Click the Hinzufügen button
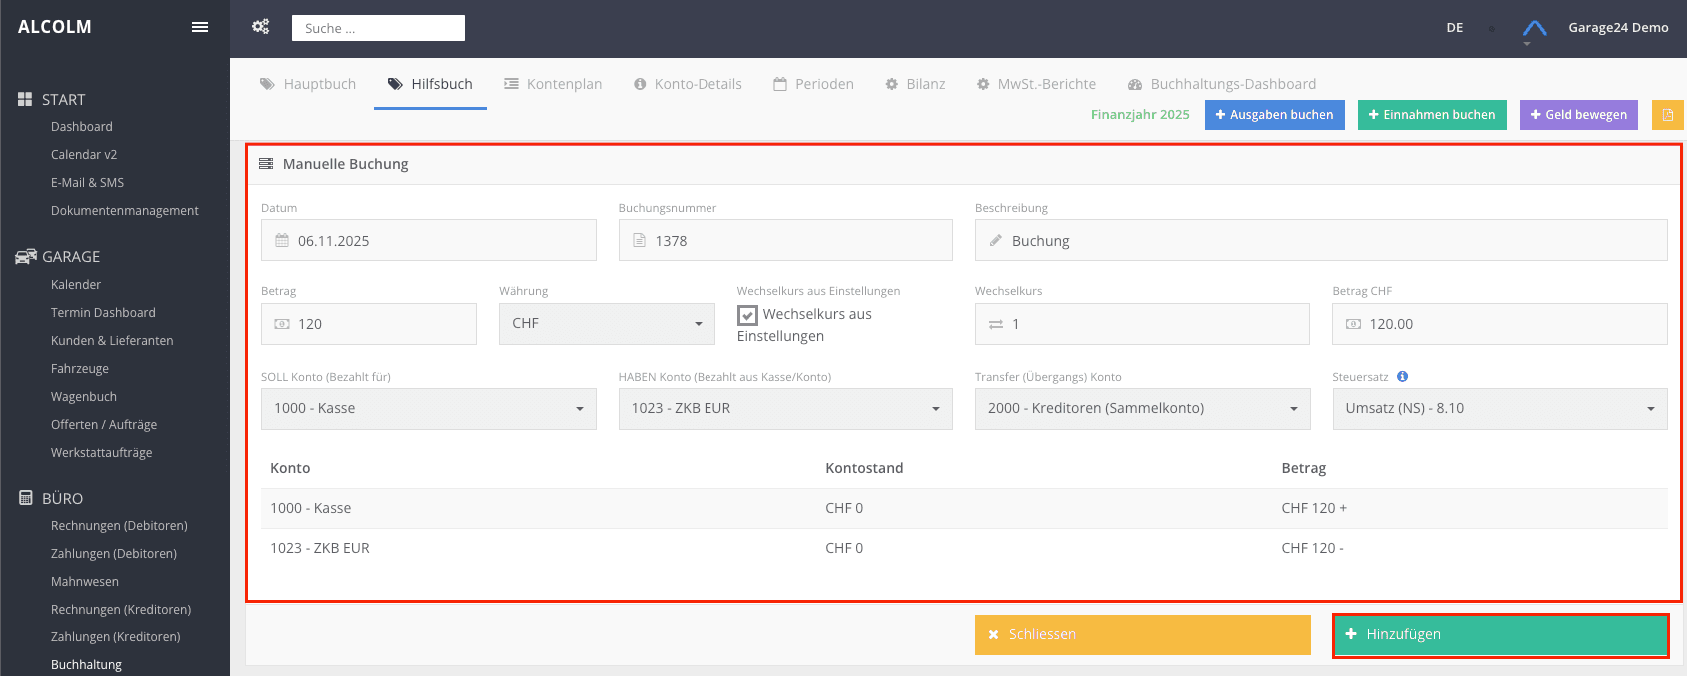Image resolution: width=1687 pixels, height=676 pixels. pos(1500,635)
